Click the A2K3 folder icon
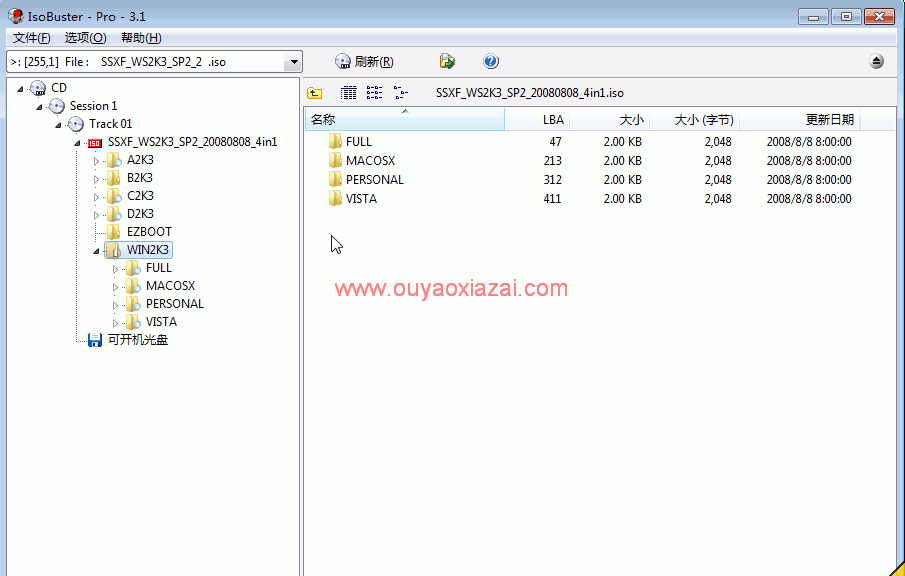 click(x=114, y=160)
